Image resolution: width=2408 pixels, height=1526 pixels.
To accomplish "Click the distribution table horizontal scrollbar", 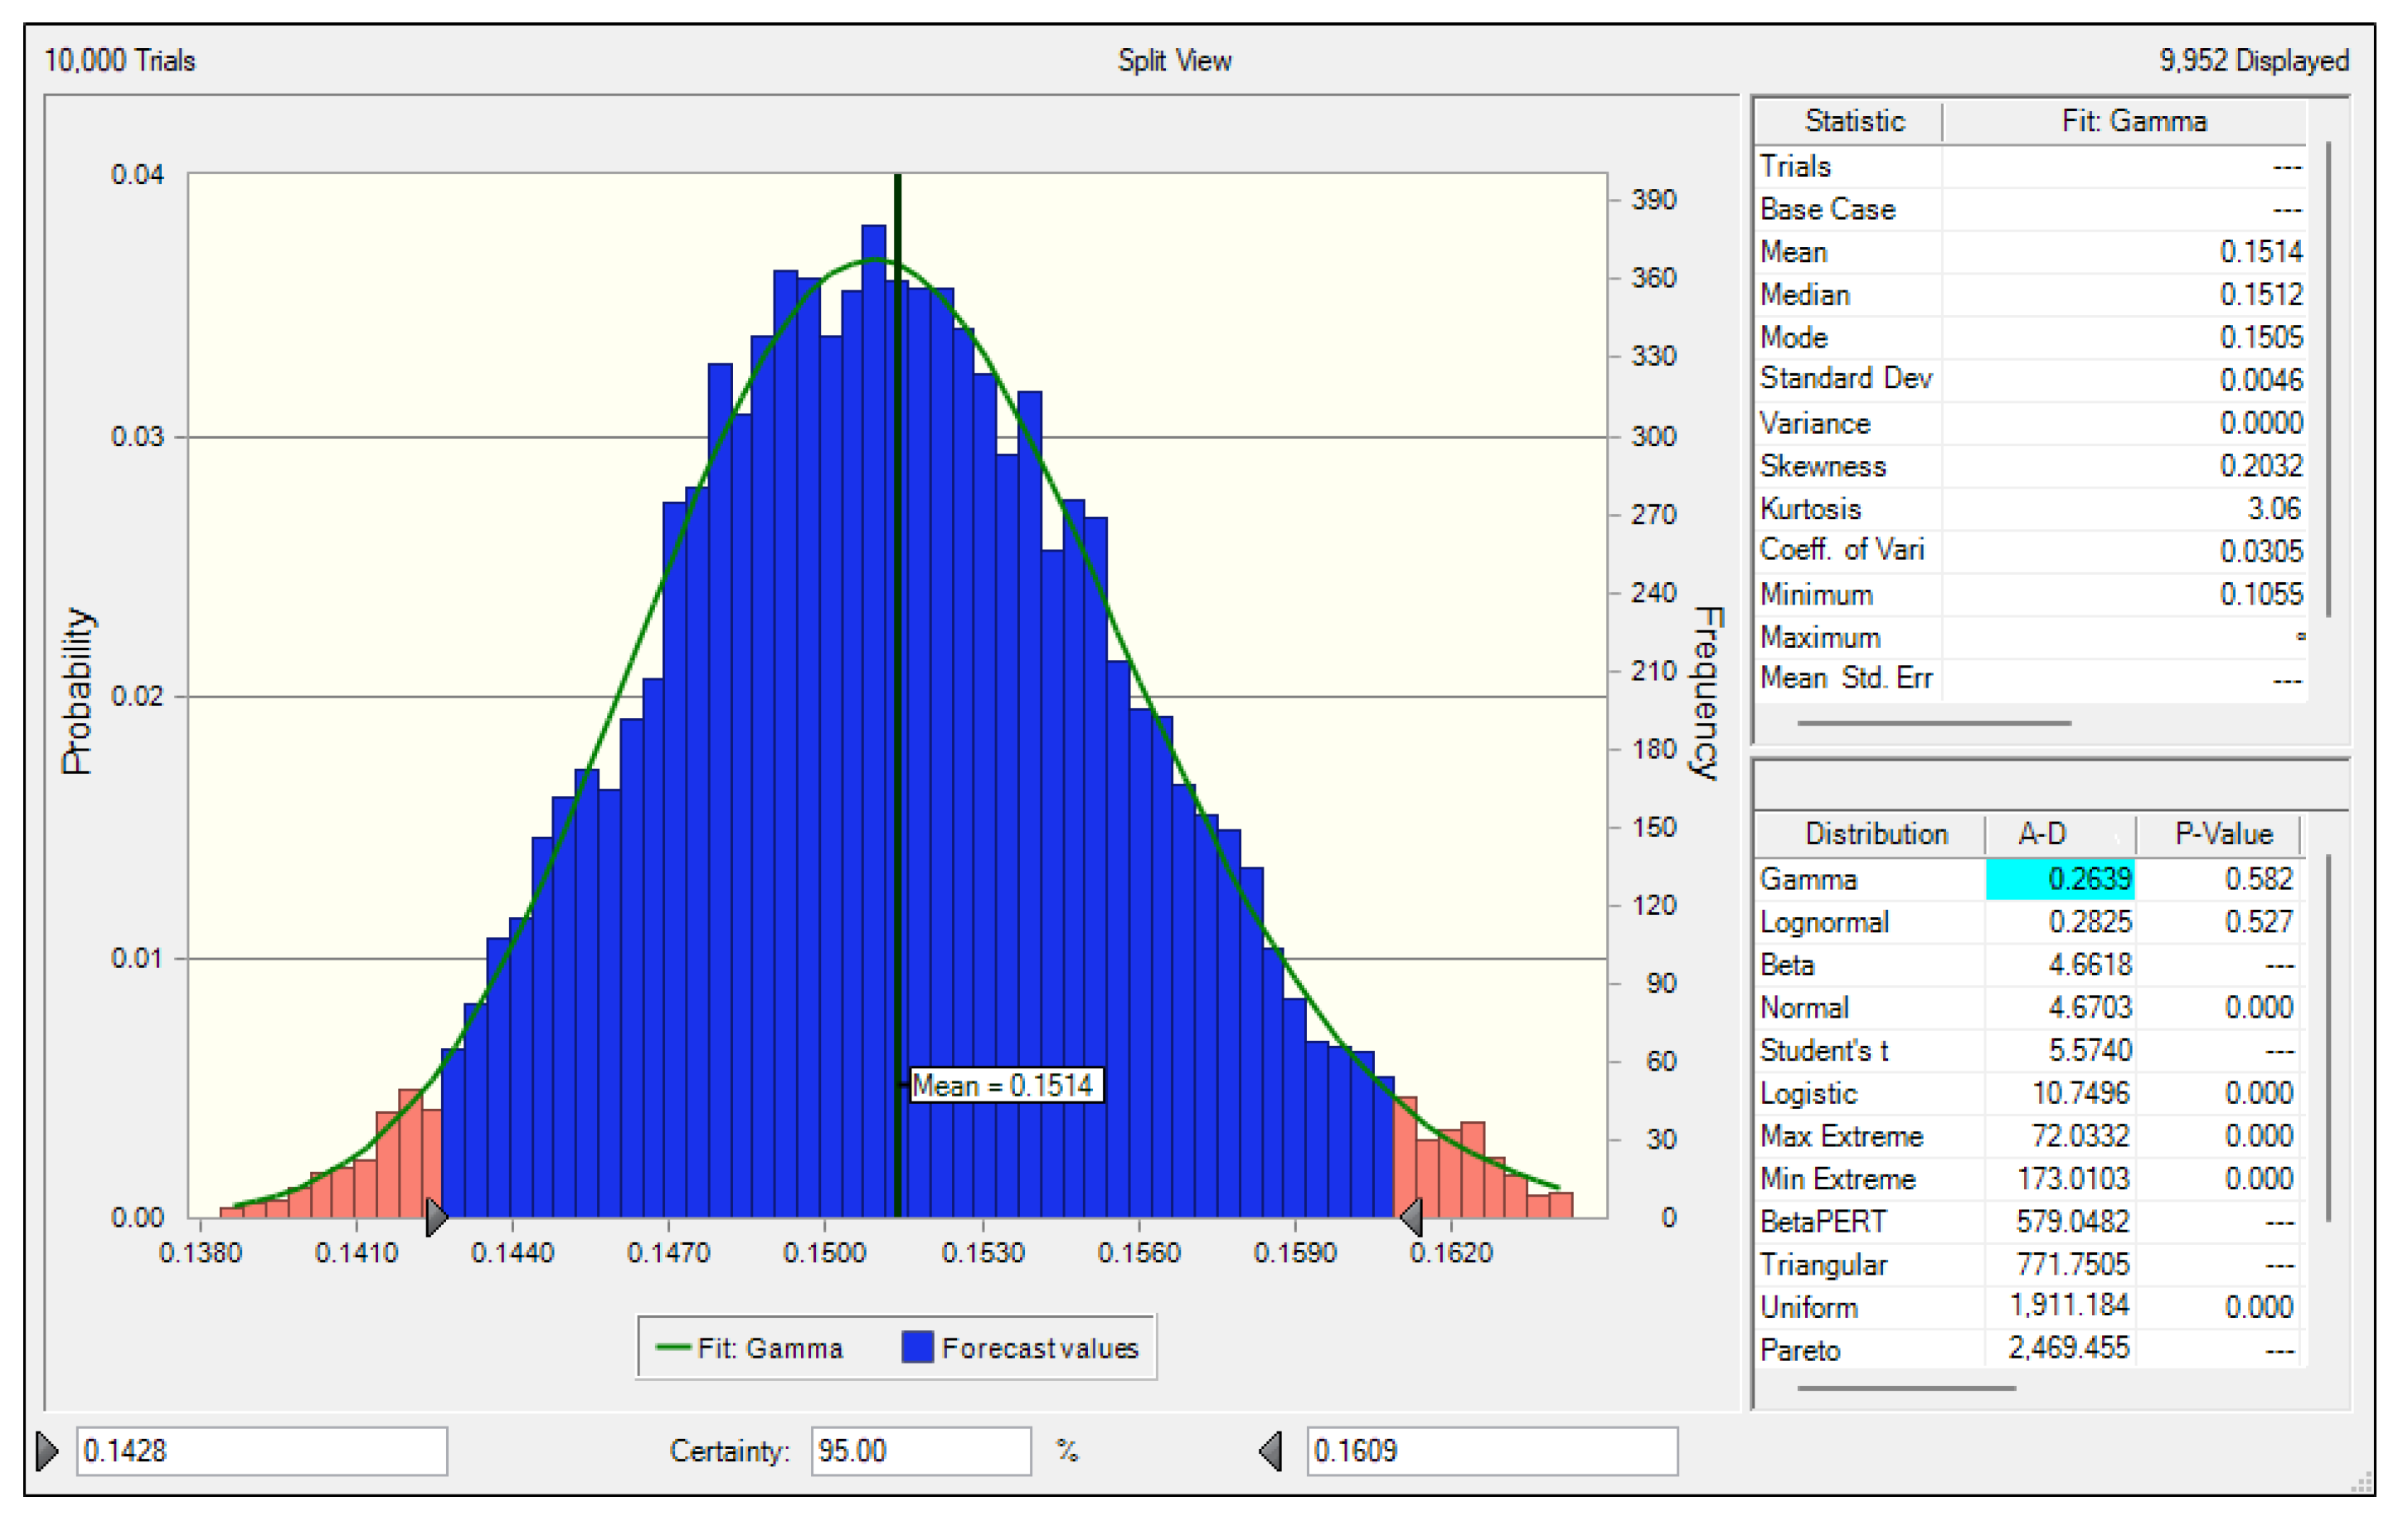I will coord(1906,1388).
